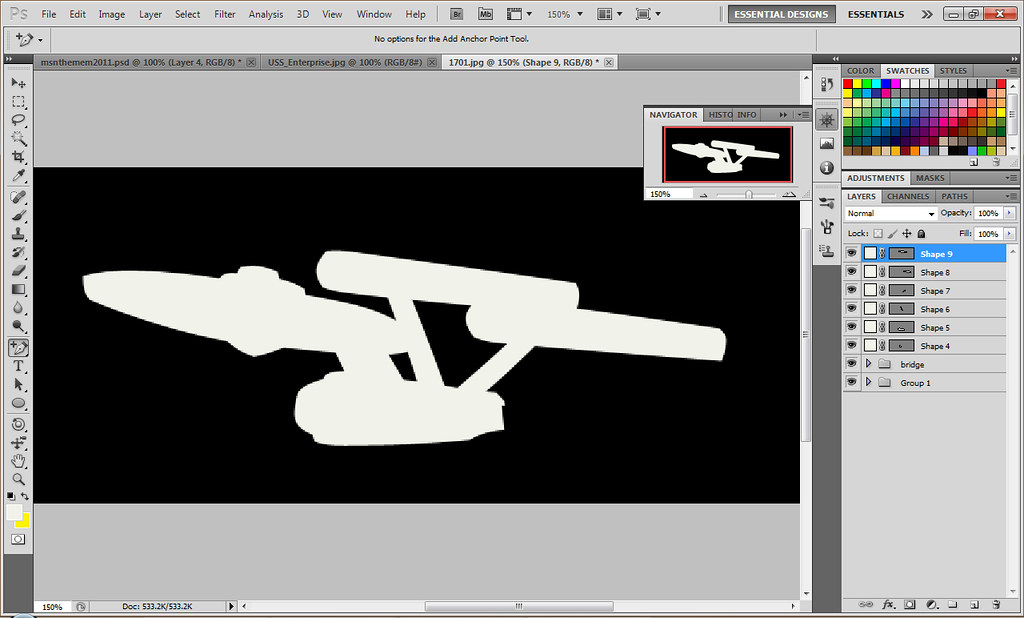This screenshot has width=1024, height=618.
Task: Enable Lock transparent pixels for Shape 9
Action: (879, 233)
